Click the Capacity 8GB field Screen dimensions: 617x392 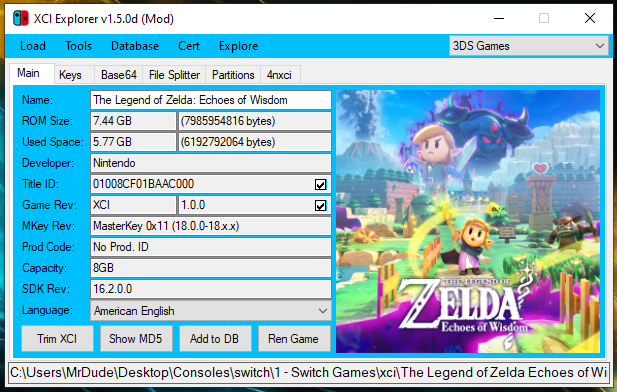click(x=211, y=268)
